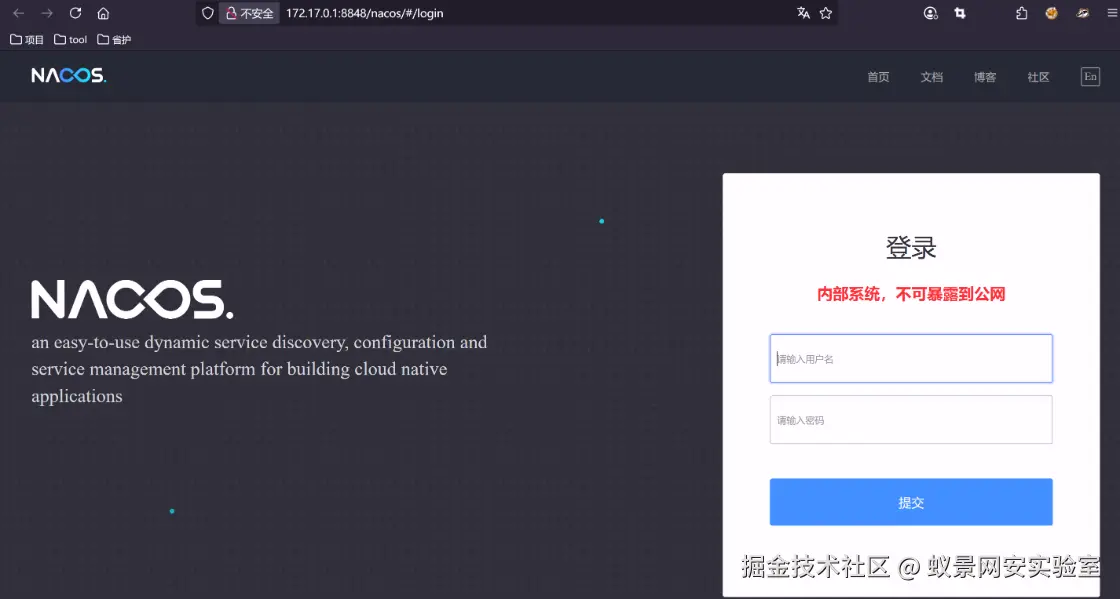This screenshot has height=599, width=1120.
Task: Focus the 请输入密码 password field
Action: click(x=911, y=420)
